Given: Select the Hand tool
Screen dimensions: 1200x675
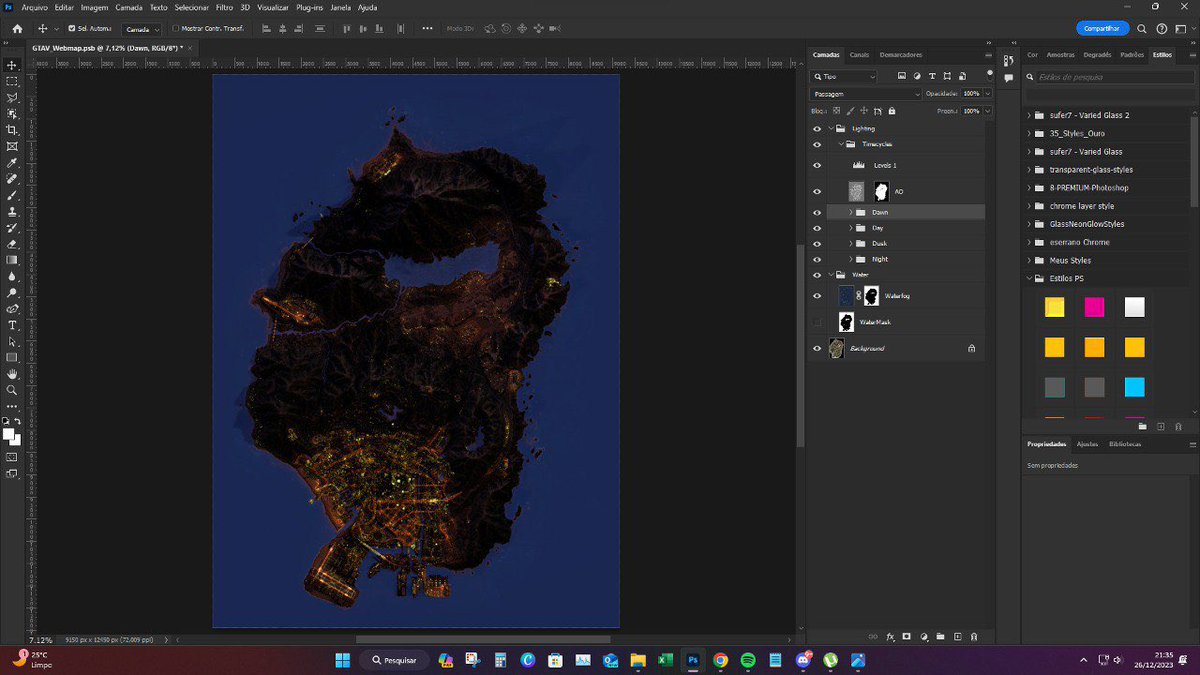Looking at the screenshot, I should [x=12, y=373].
